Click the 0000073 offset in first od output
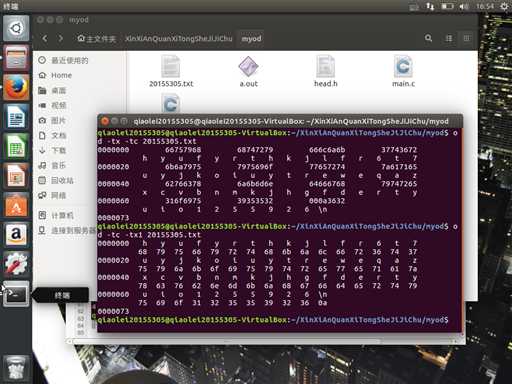 113,218
